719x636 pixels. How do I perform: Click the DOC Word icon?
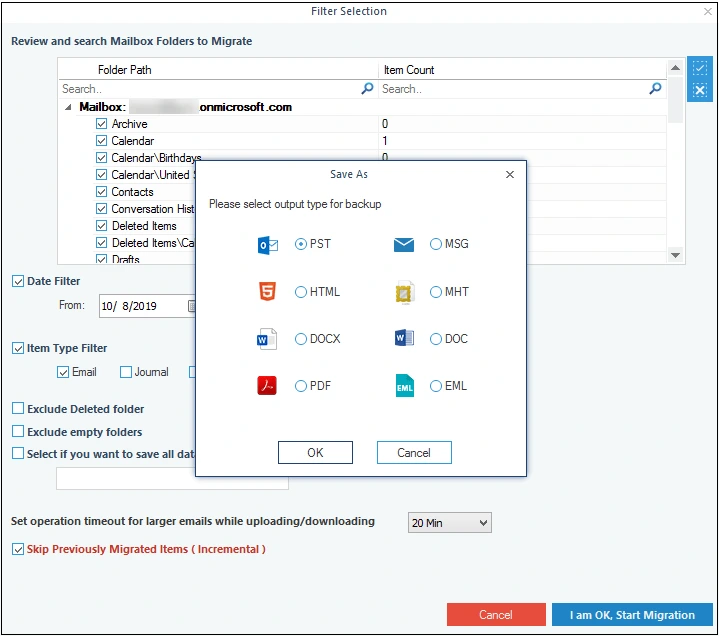pos(404,338)
